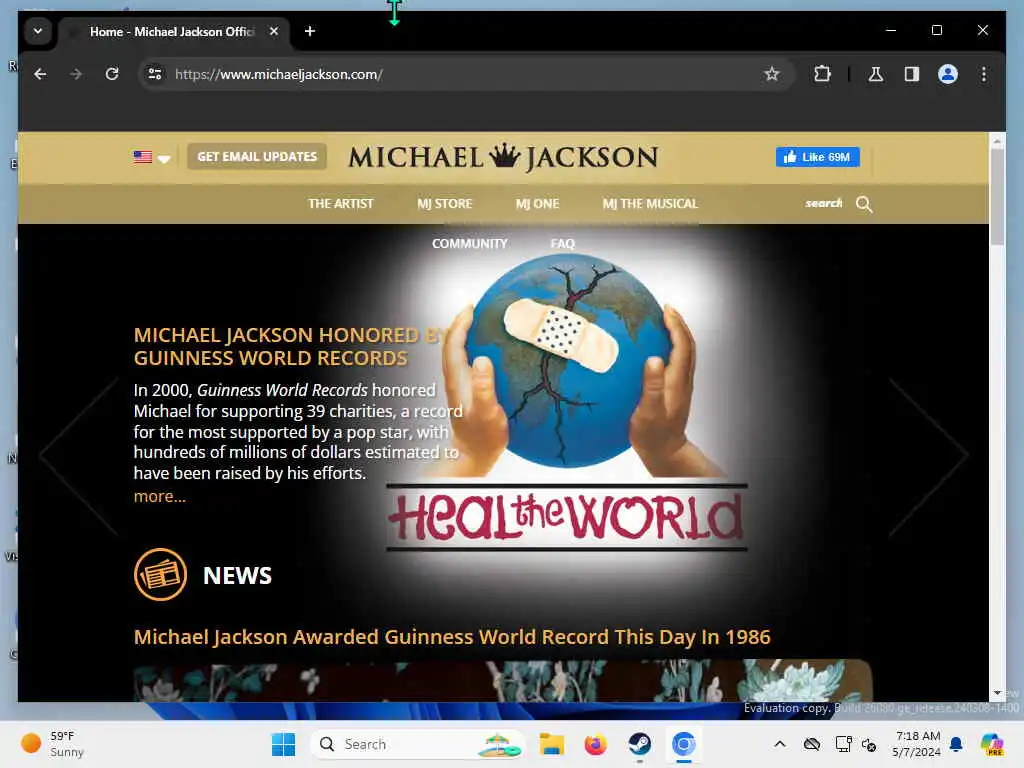Click the Michael Jackson crown logo
This screenshot has width=1024, height=768.
[x=503, y=157]
